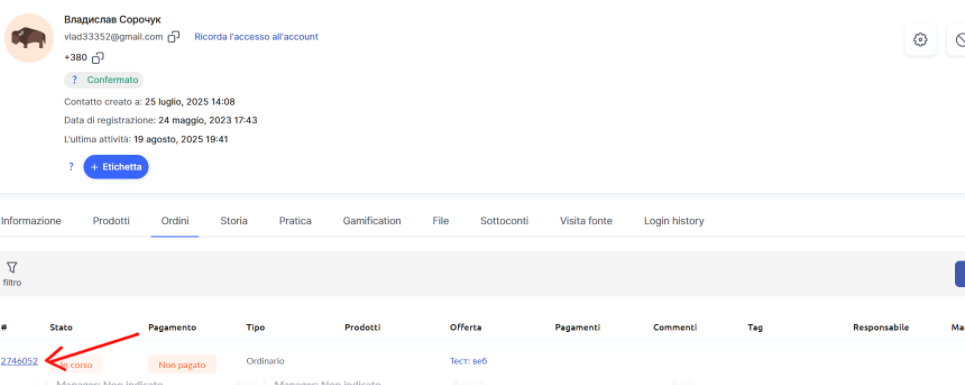This screenshot has height=385, width=965.
Task: Add a label with Etichetta button
Action: [x=116, y=167]
